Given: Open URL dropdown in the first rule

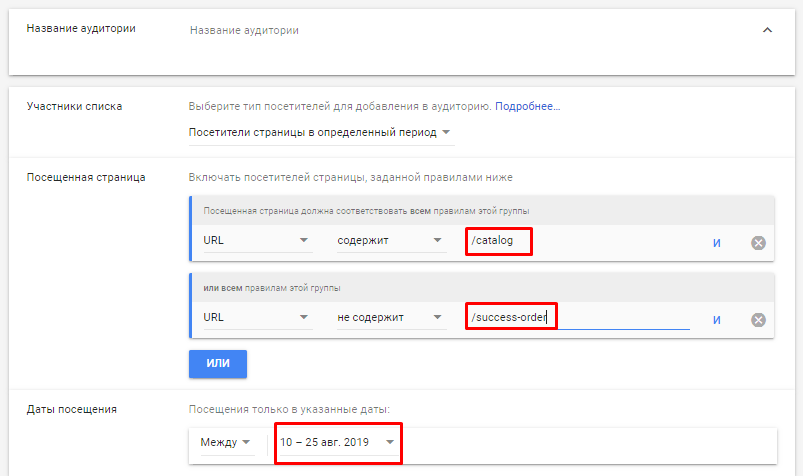Looking at the screenshot, I should coord(256,241).
